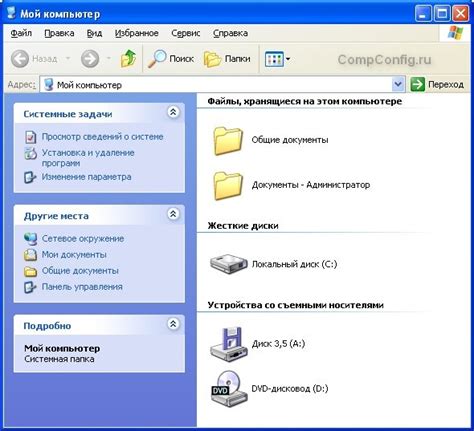Select Локальный диск (C:) drive icon
474x431 pixels.
228,264
